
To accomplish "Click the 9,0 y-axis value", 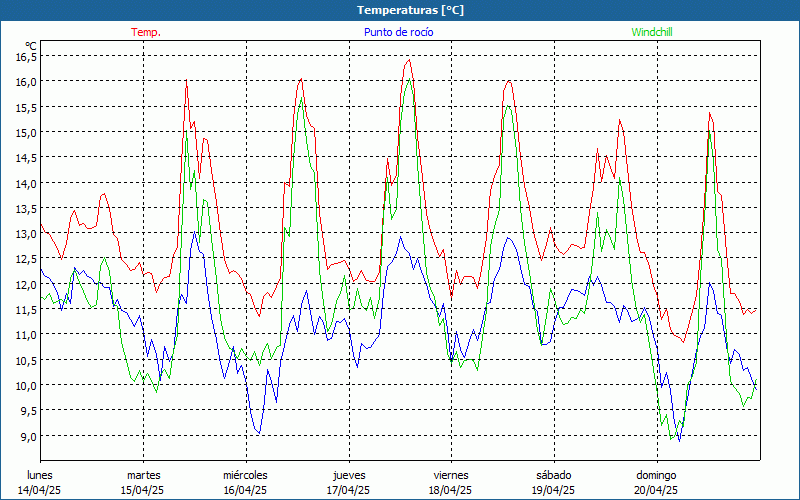I will pos(29,436).
